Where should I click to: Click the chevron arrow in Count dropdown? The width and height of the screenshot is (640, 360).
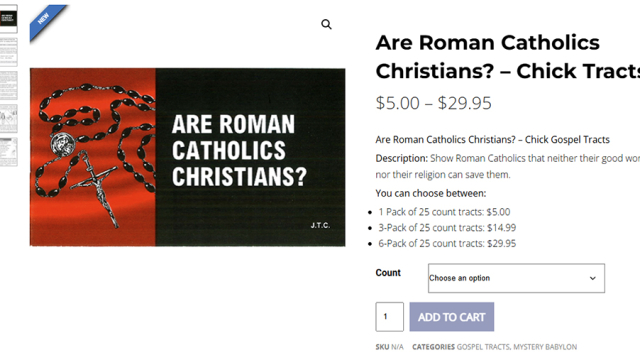[x=593, y=278]
